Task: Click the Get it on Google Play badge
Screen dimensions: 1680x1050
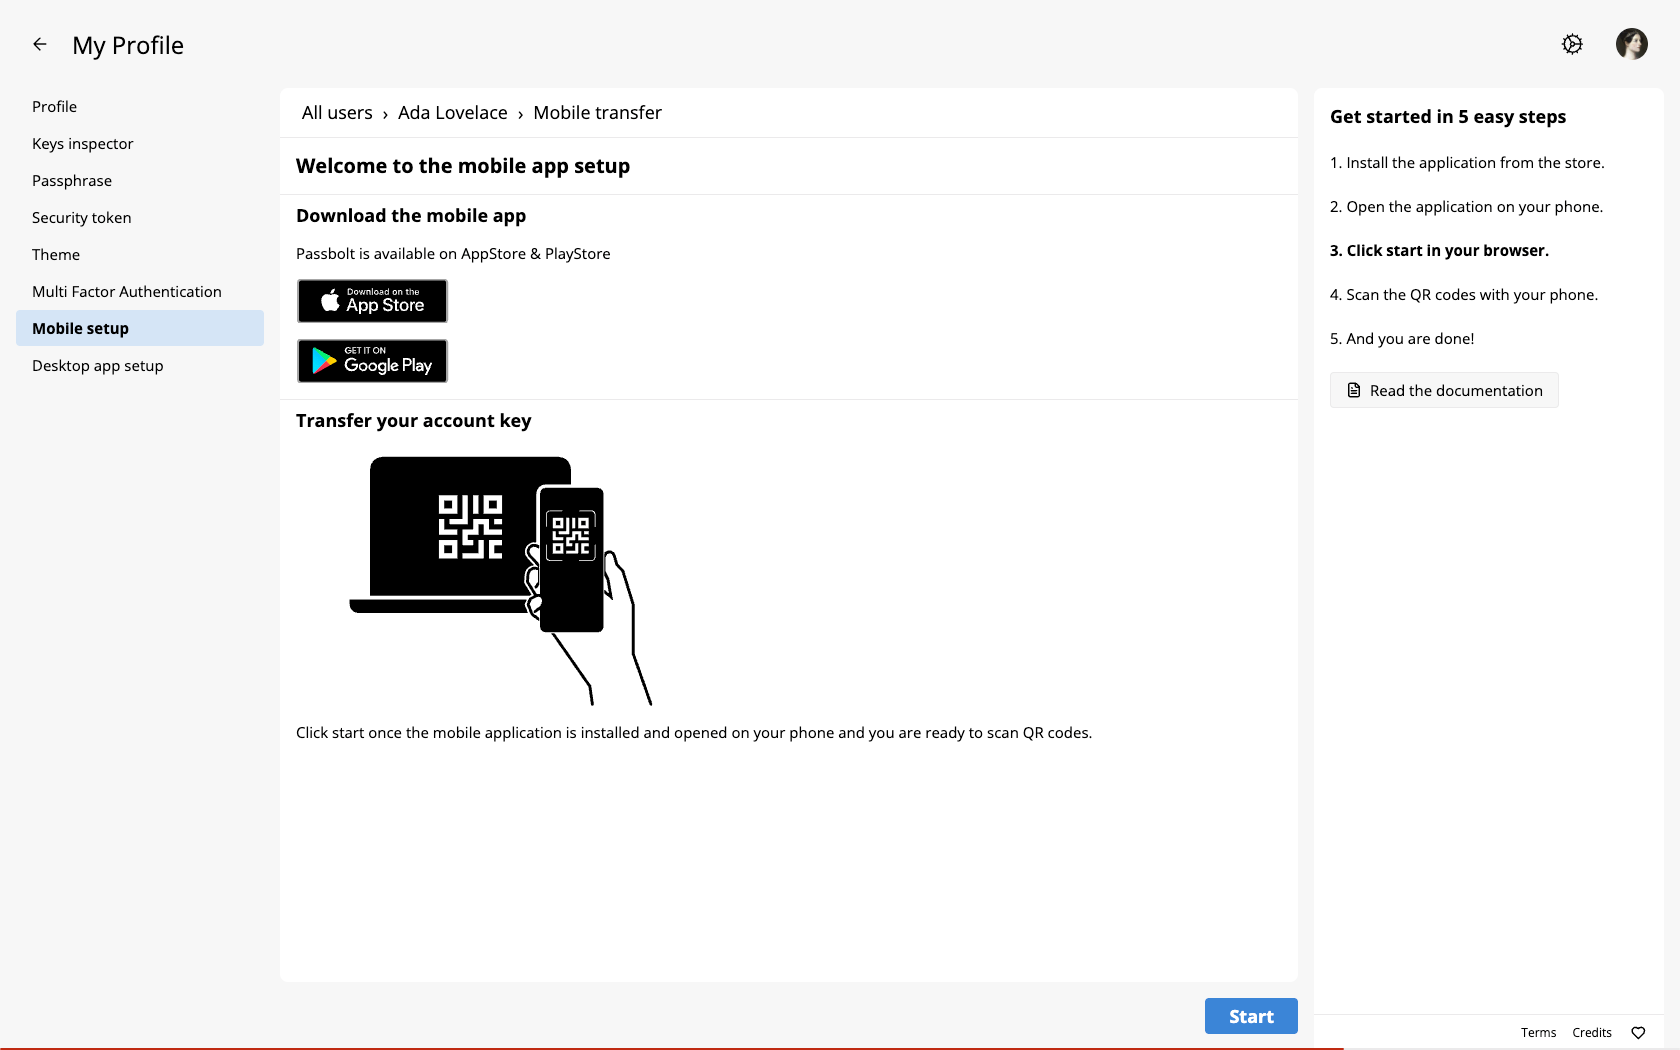Action: [371, 361]
